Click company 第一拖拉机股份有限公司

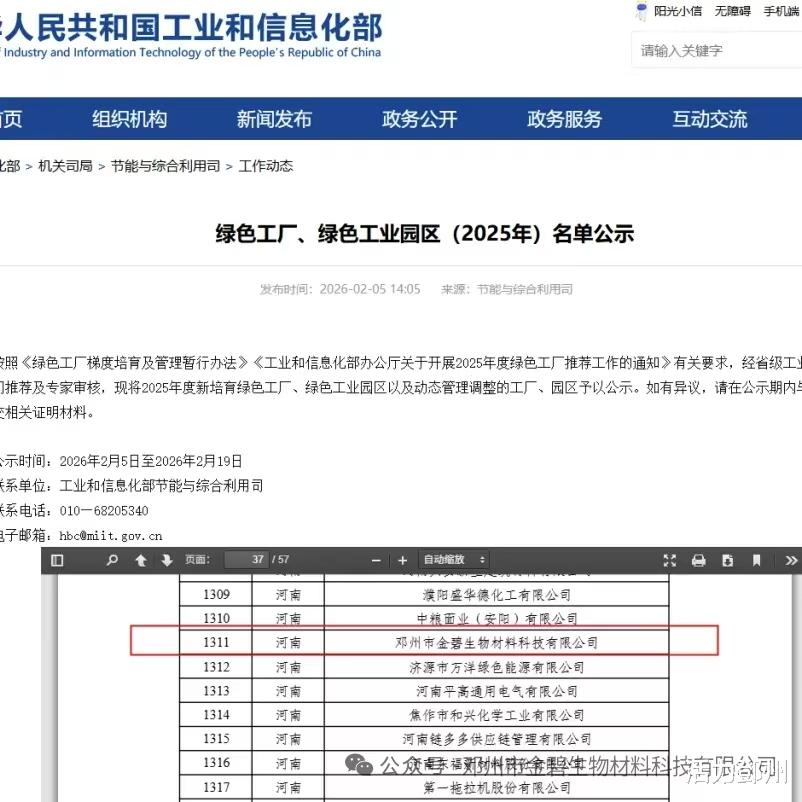tap(497, 788)
